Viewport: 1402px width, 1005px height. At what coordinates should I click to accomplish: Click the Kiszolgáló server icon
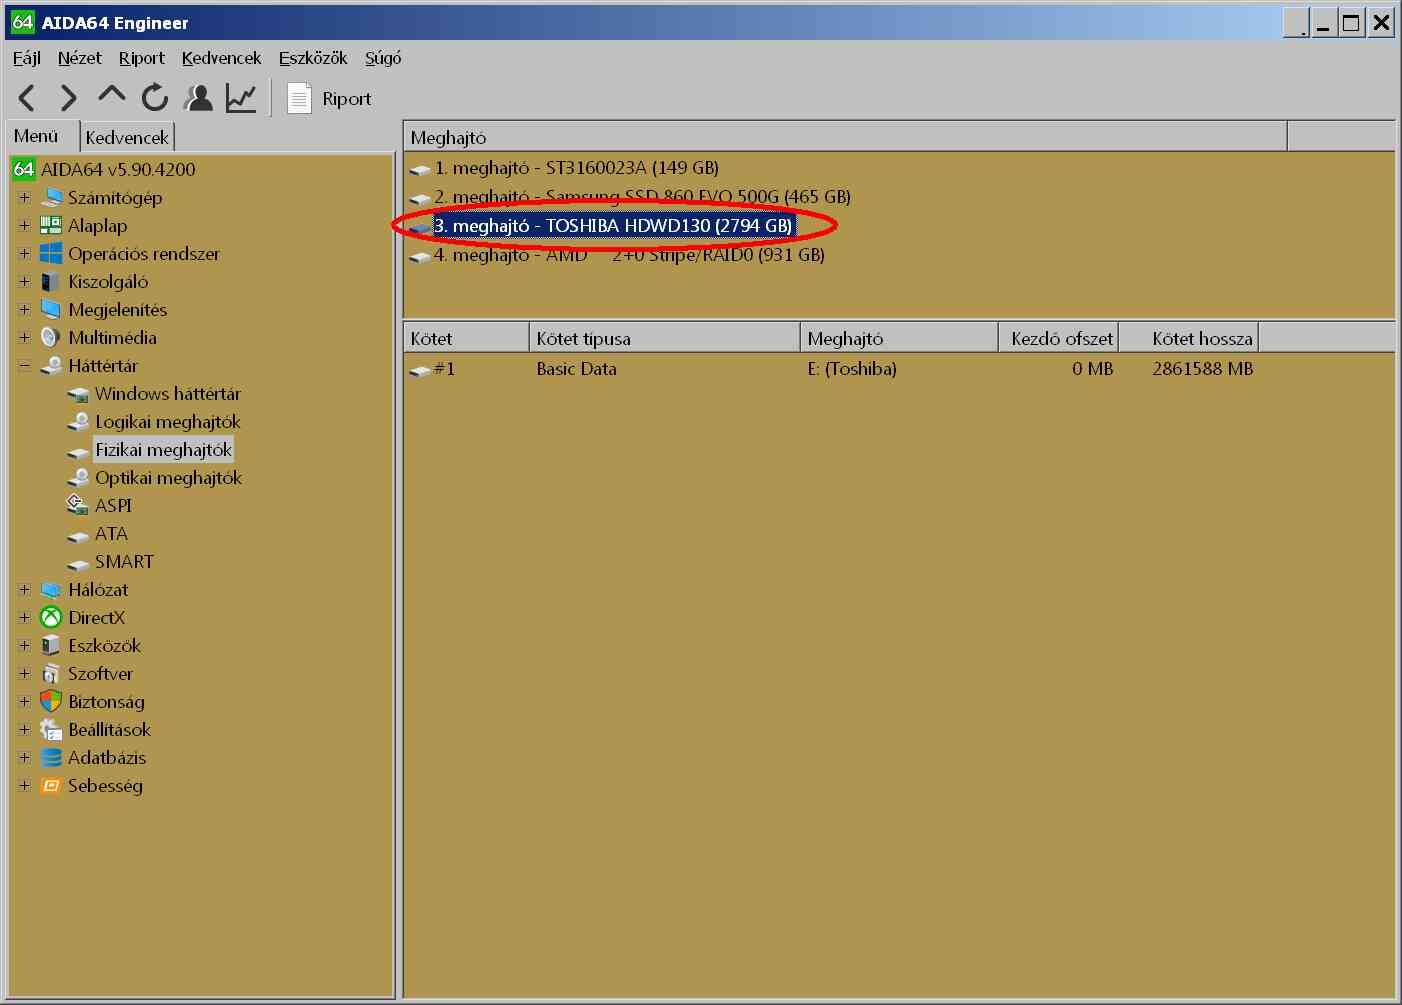(51, 281)
